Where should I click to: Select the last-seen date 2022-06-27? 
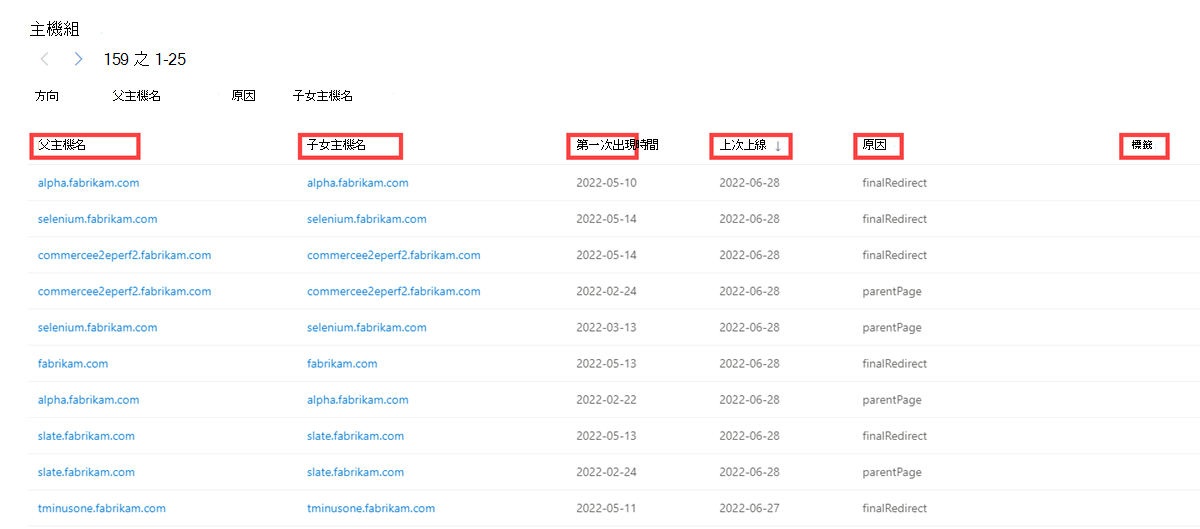[x=749, y=508]
